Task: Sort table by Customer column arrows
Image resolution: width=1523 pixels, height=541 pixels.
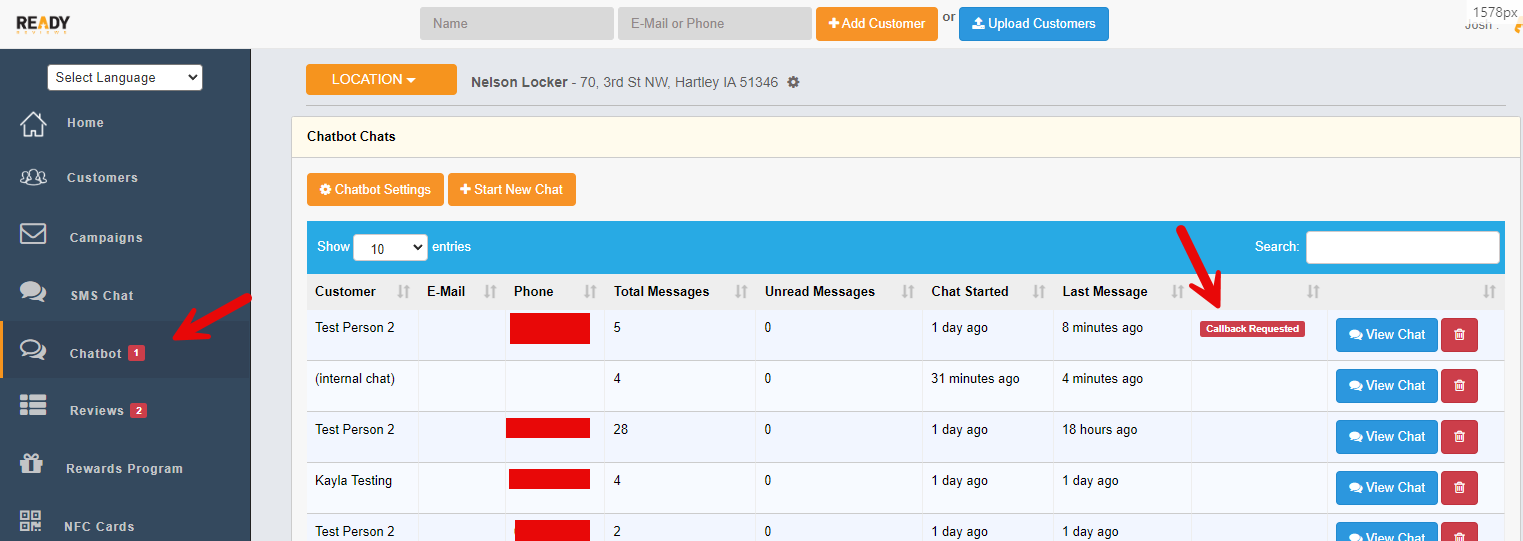Action: point(403,292)
